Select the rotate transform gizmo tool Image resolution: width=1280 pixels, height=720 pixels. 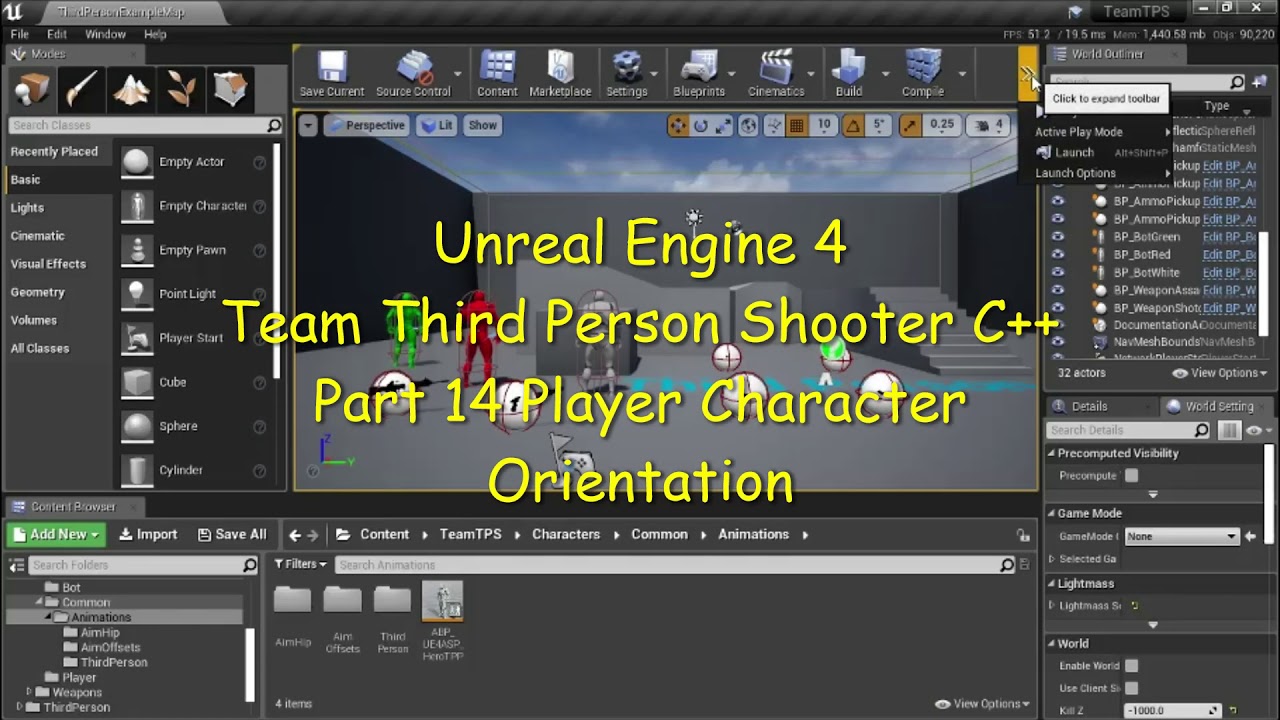point(701,125)
